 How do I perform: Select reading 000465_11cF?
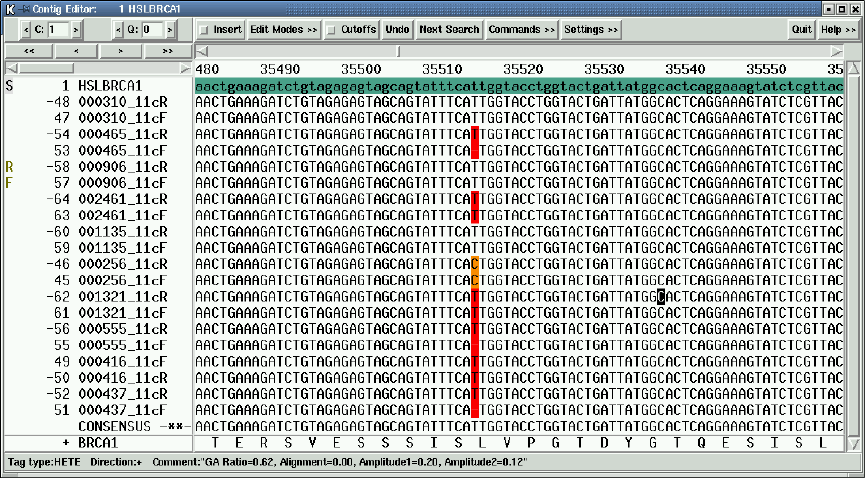click(122, 151)
